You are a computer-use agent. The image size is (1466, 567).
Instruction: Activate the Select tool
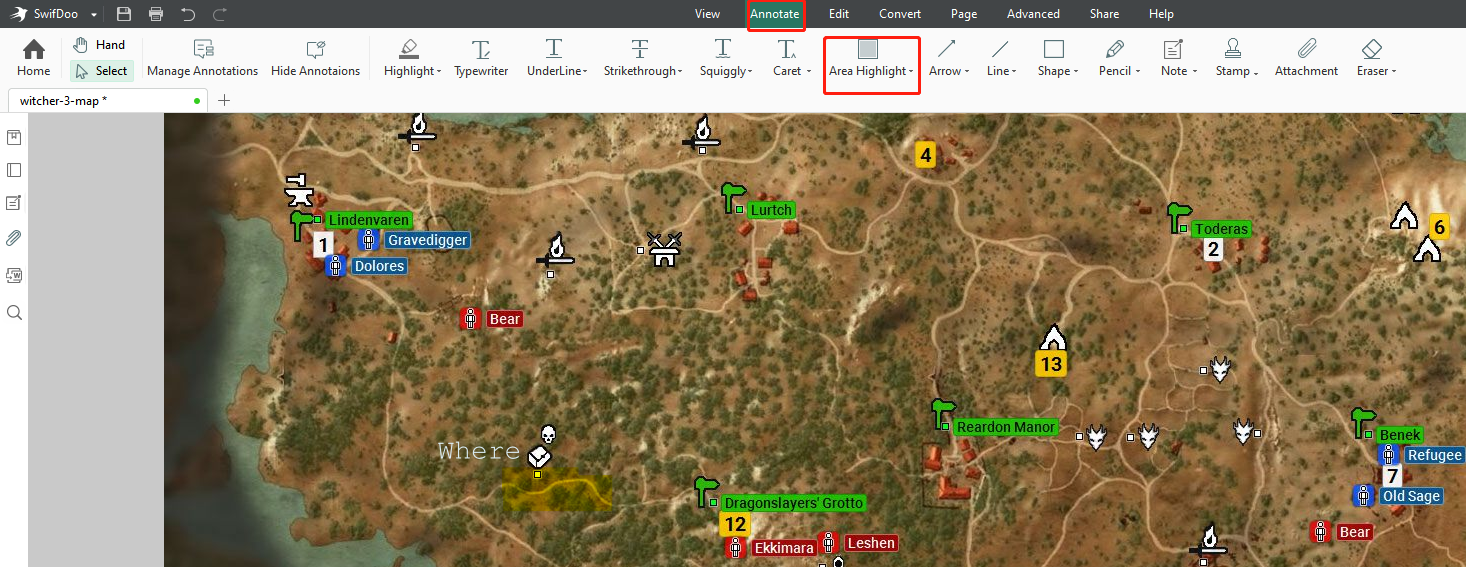(100, 71)
